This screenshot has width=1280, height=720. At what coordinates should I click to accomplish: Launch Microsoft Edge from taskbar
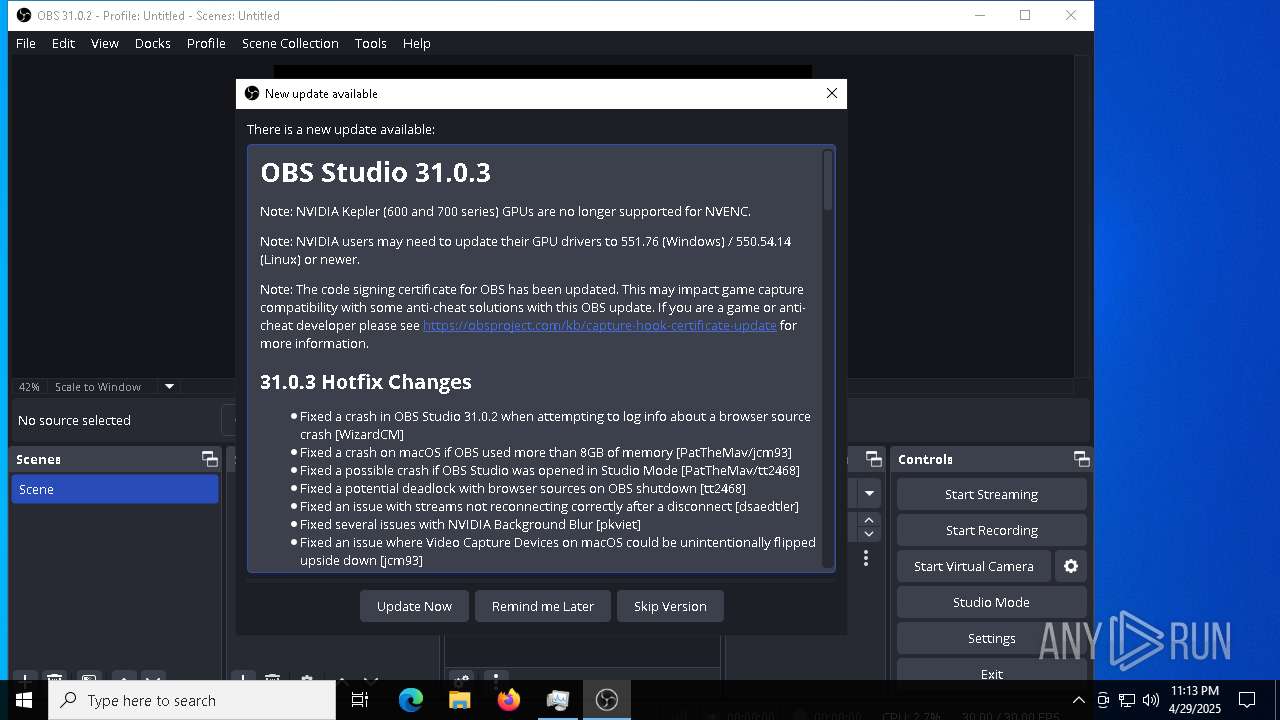click(x=410, y=700)
